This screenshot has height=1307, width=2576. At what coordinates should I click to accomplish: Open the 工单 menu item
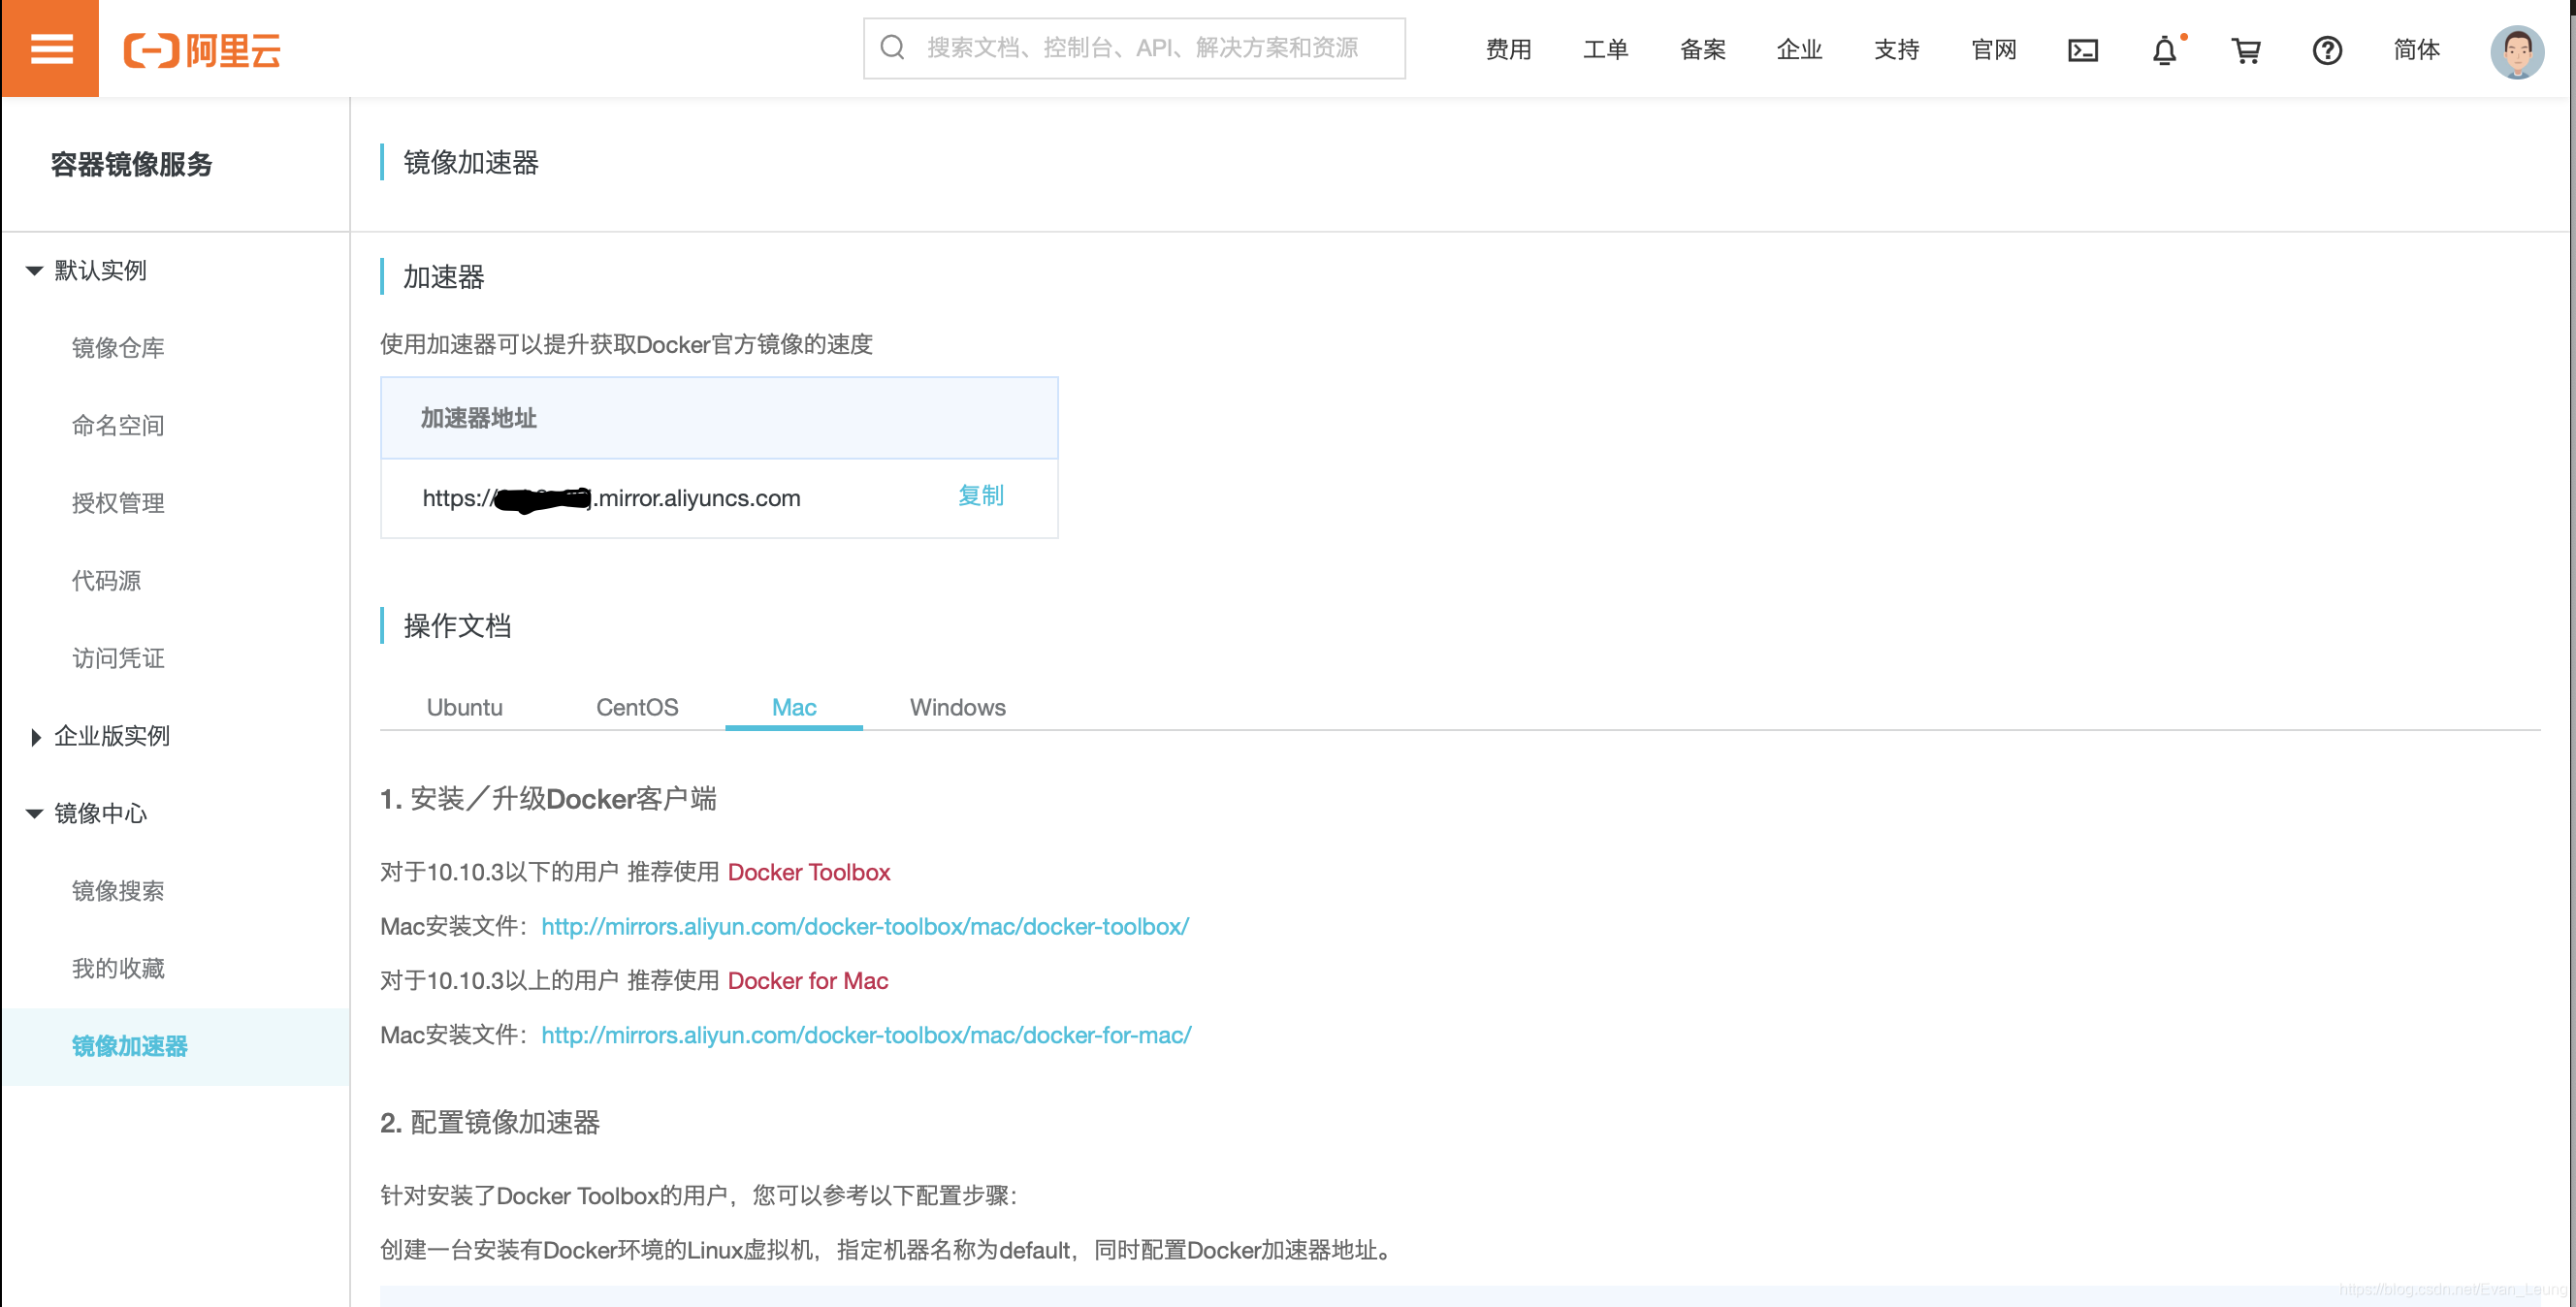point(1605,49)
